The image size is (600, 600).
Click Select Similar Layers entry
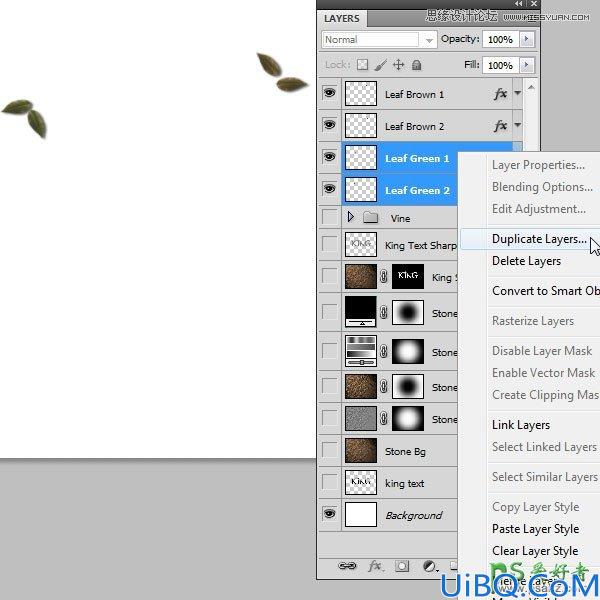pos(545,477)
